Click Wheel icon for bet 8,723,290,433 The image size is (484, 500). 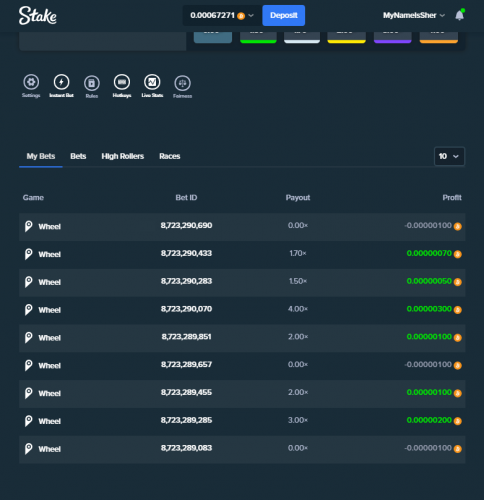pyautogui.click(x=29, y=254)
